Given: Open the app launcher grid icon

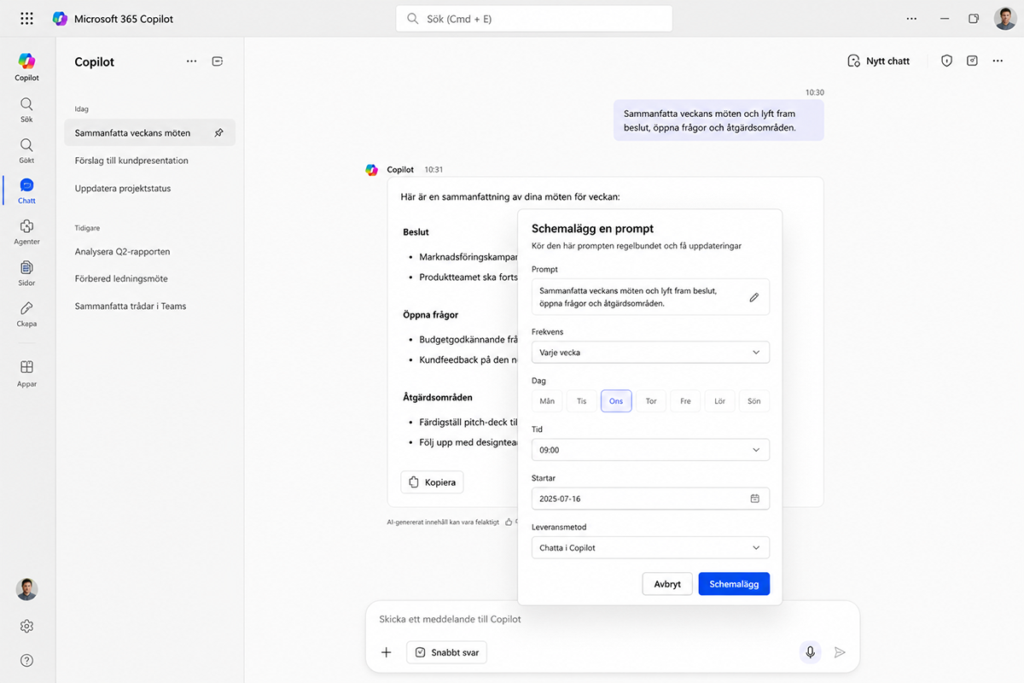Looking at the screenshot, I should pyautogui.click(x=27, y=18).
